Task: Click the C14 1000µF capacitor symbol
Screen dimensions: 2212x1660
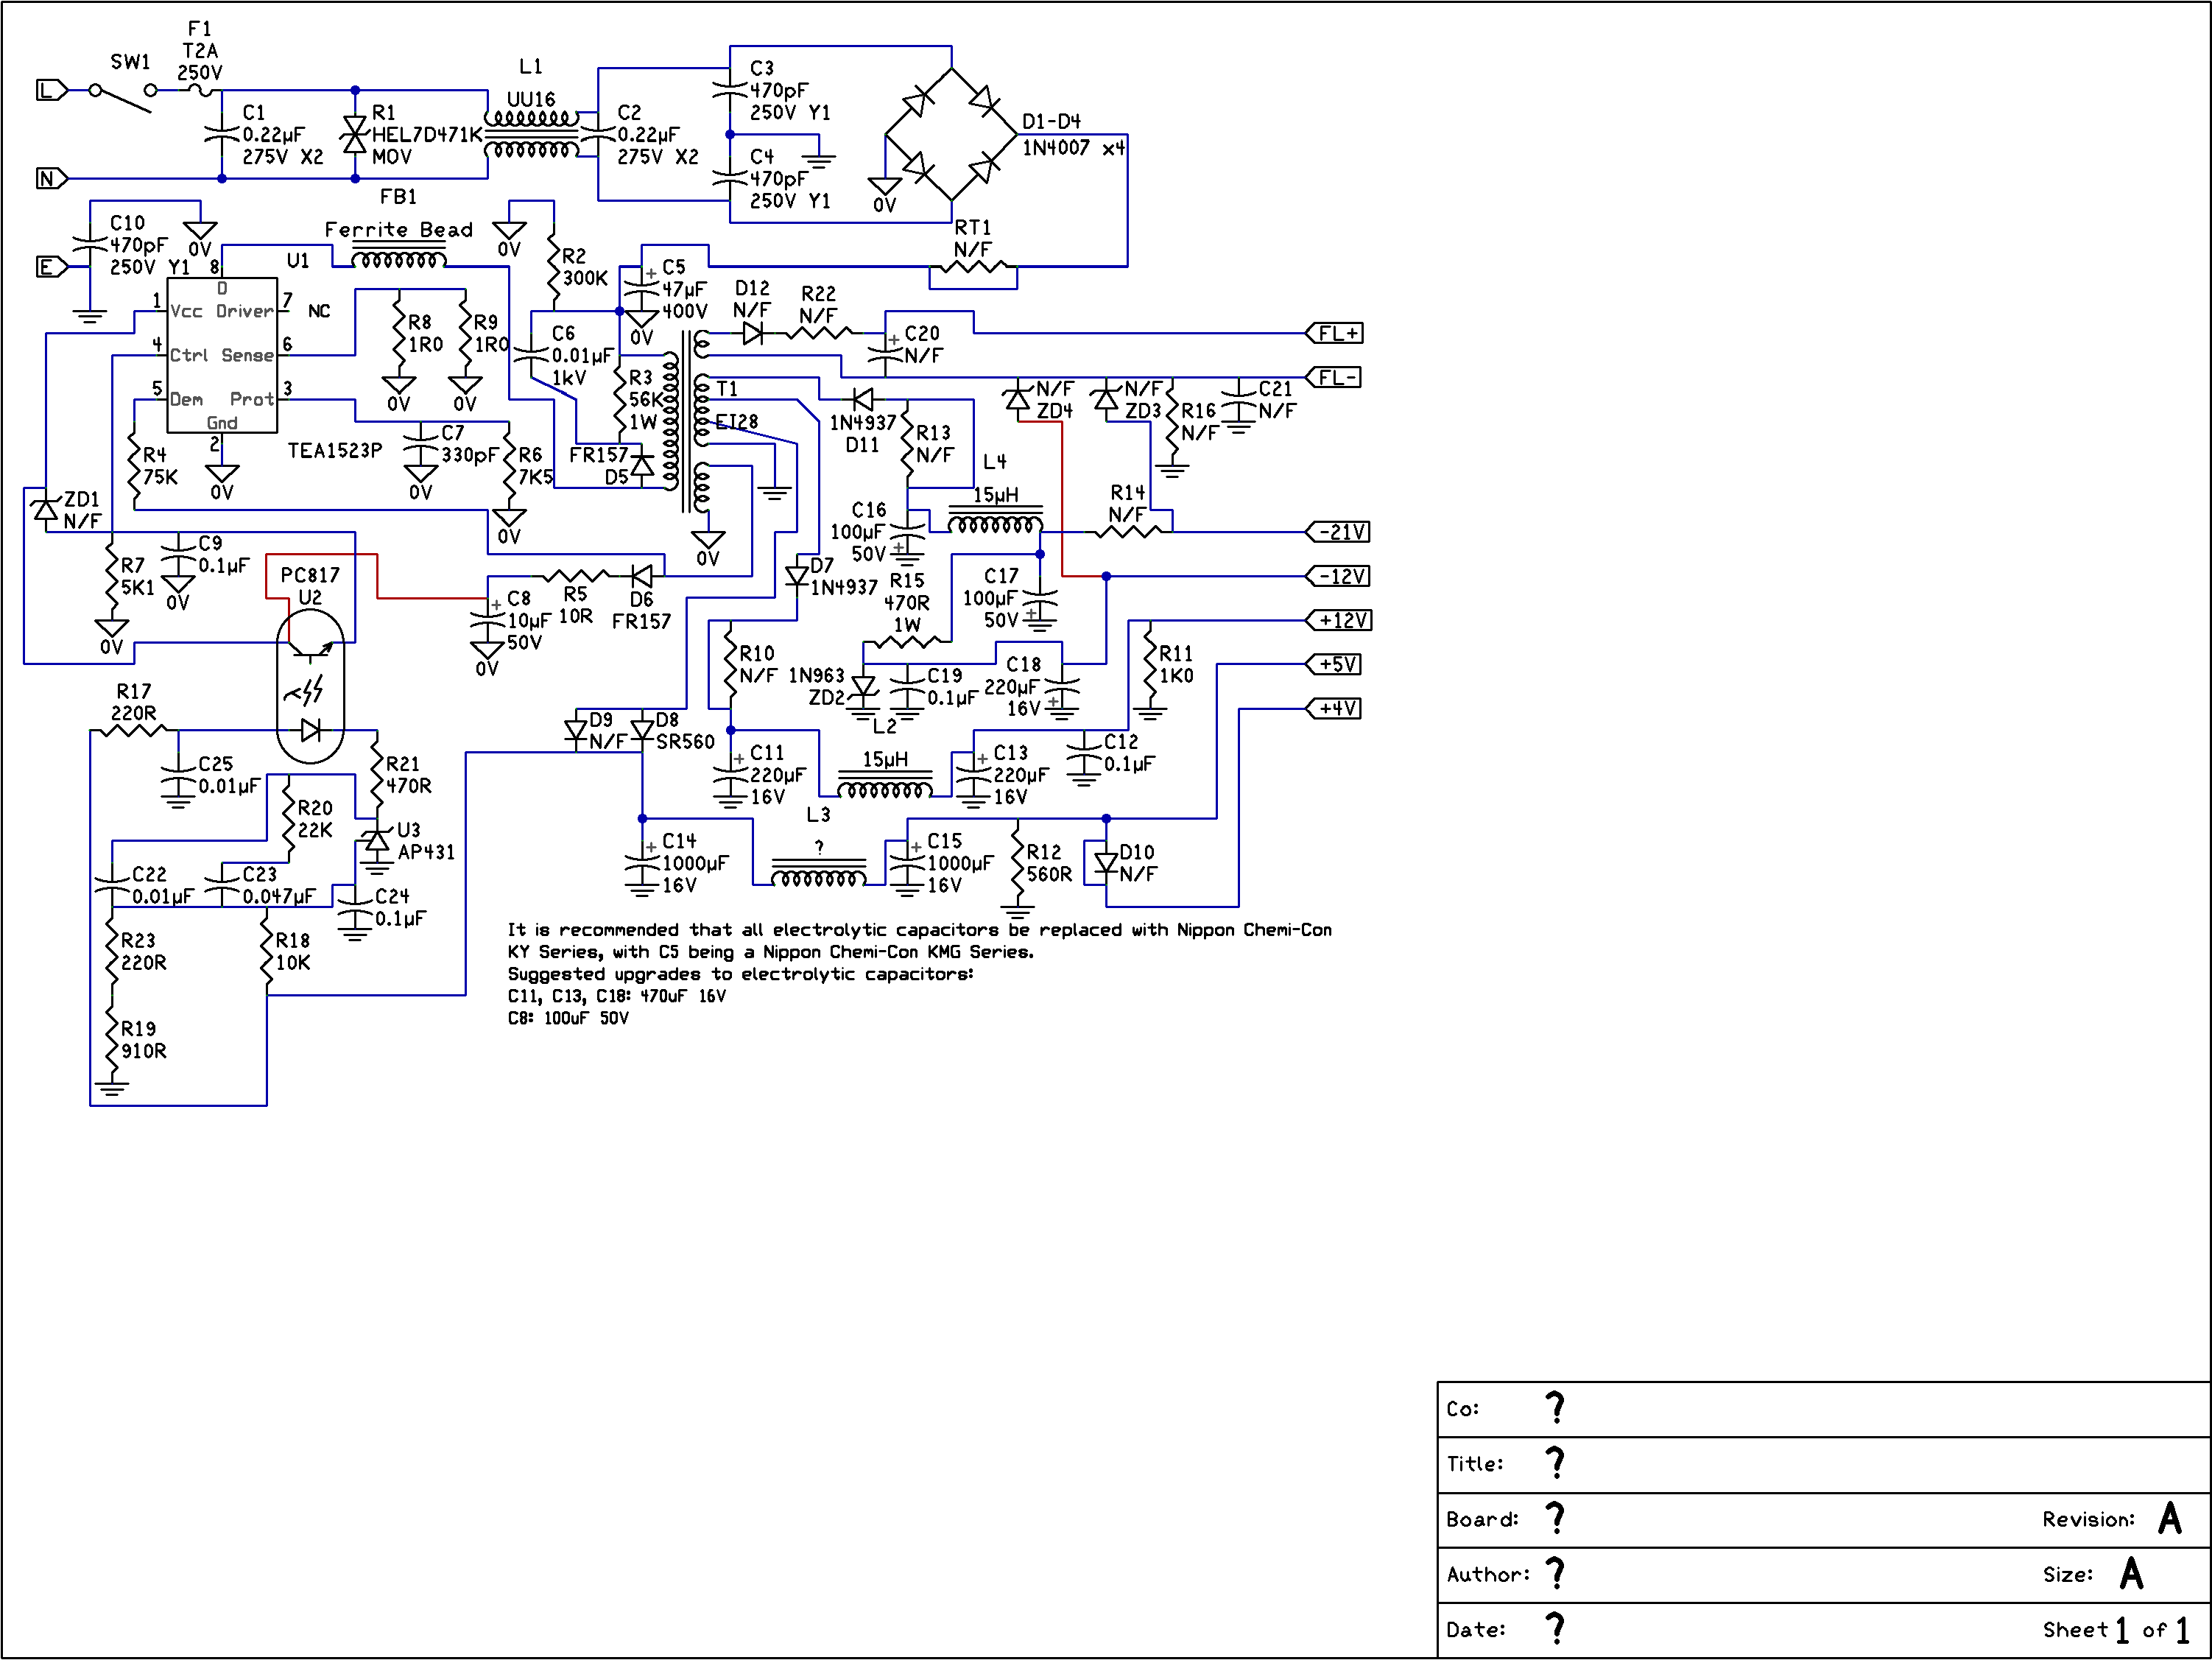Action: [x=642, y=862]
